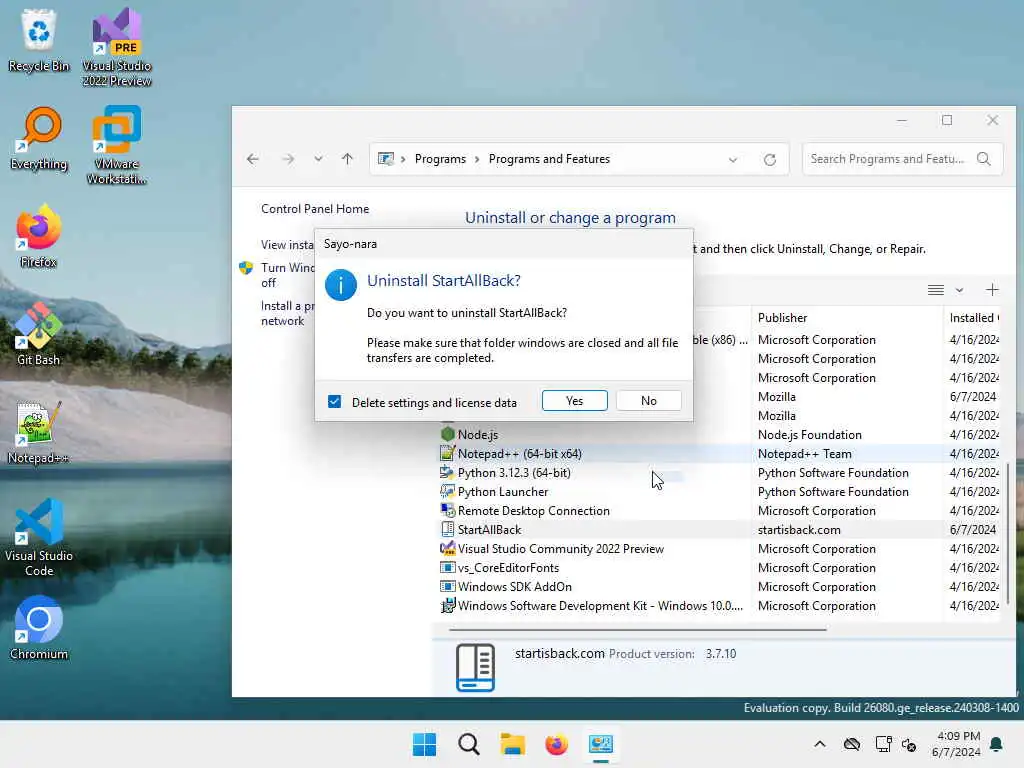Select Visual Studio Community 2022 Preview row
This screenshot has width=1024, height=768.
tap(716, 549)
